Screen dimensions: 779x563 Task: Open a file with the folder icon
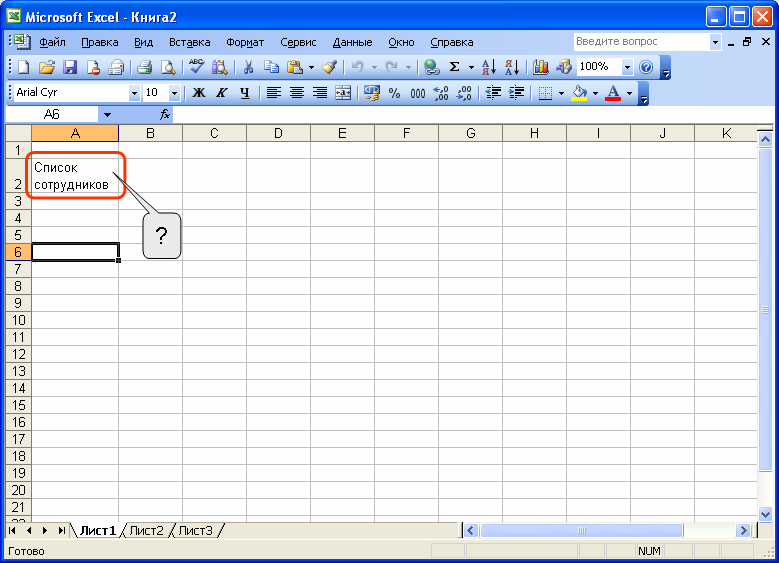tap(47, 67)
